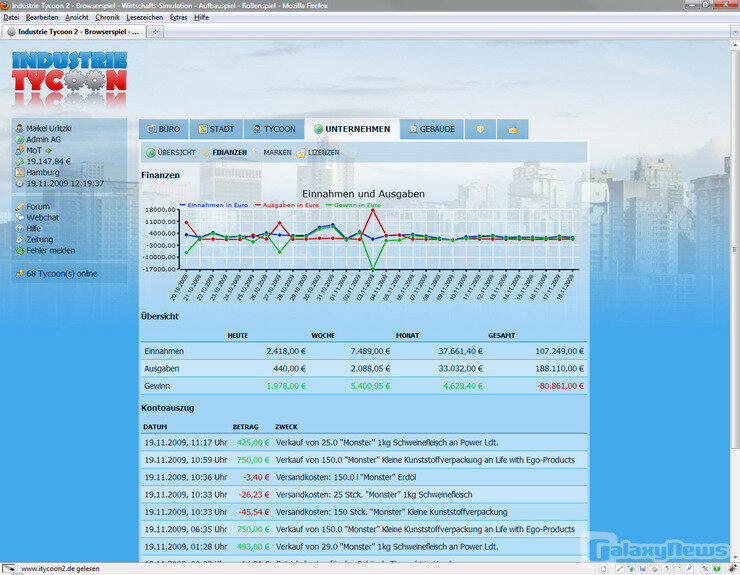Image resolution: width=740 pixels, height=575 pixels.
Task: Open the Webchat sidebar entry
Action: [x=37, y=218]
